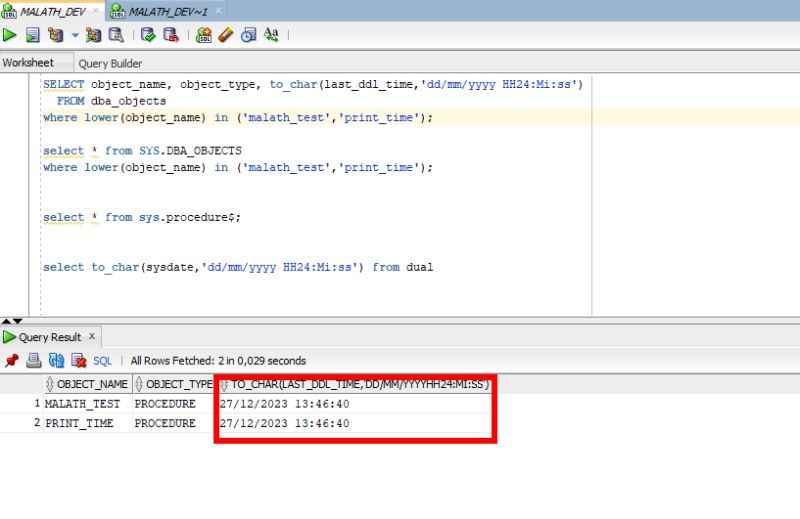The width and height of the screenshot is (800, 519).
Task: Close the Query Result tab
Action: (x=92, y=336)
